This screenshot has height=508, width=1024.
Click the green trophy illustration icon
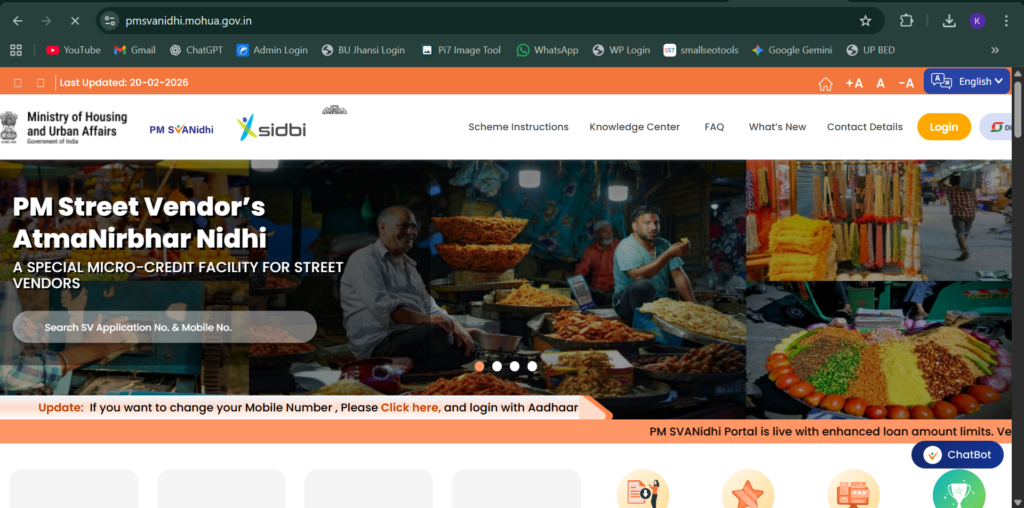(959, 490)
